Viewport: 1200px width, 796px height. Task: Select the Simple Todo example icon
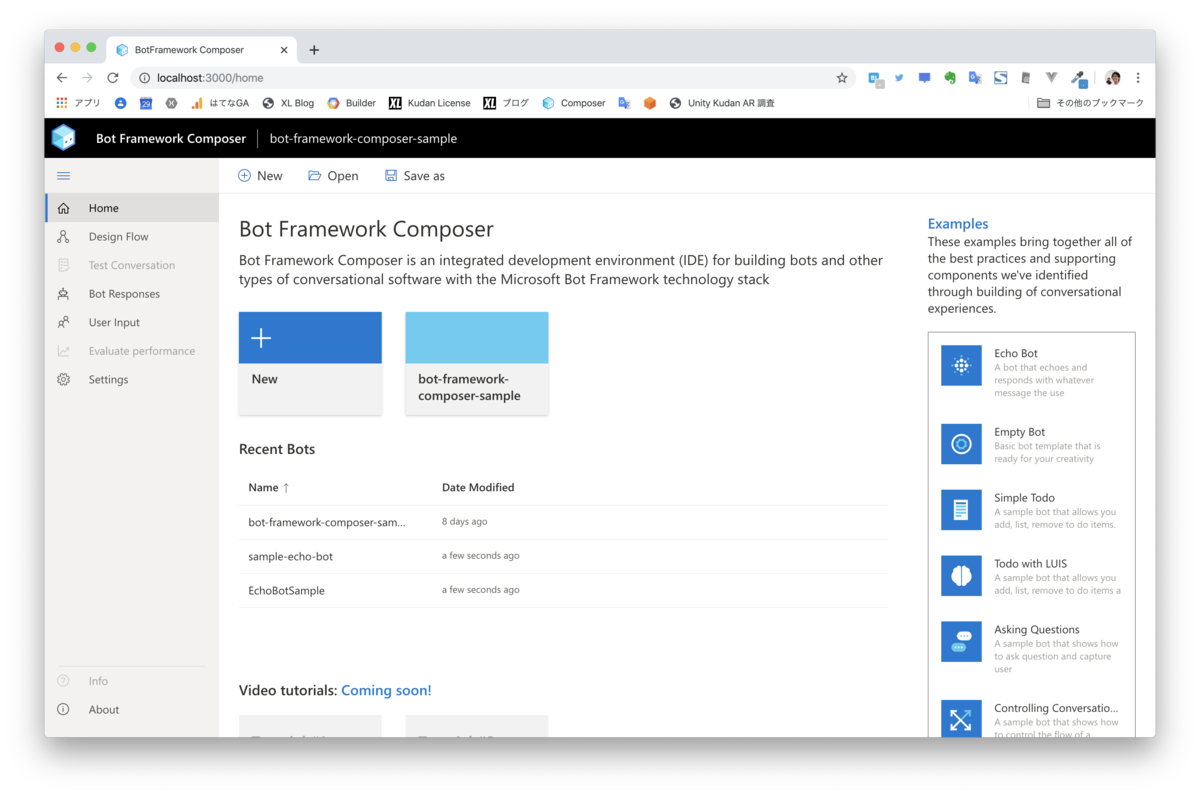click(x=961, y=510)
